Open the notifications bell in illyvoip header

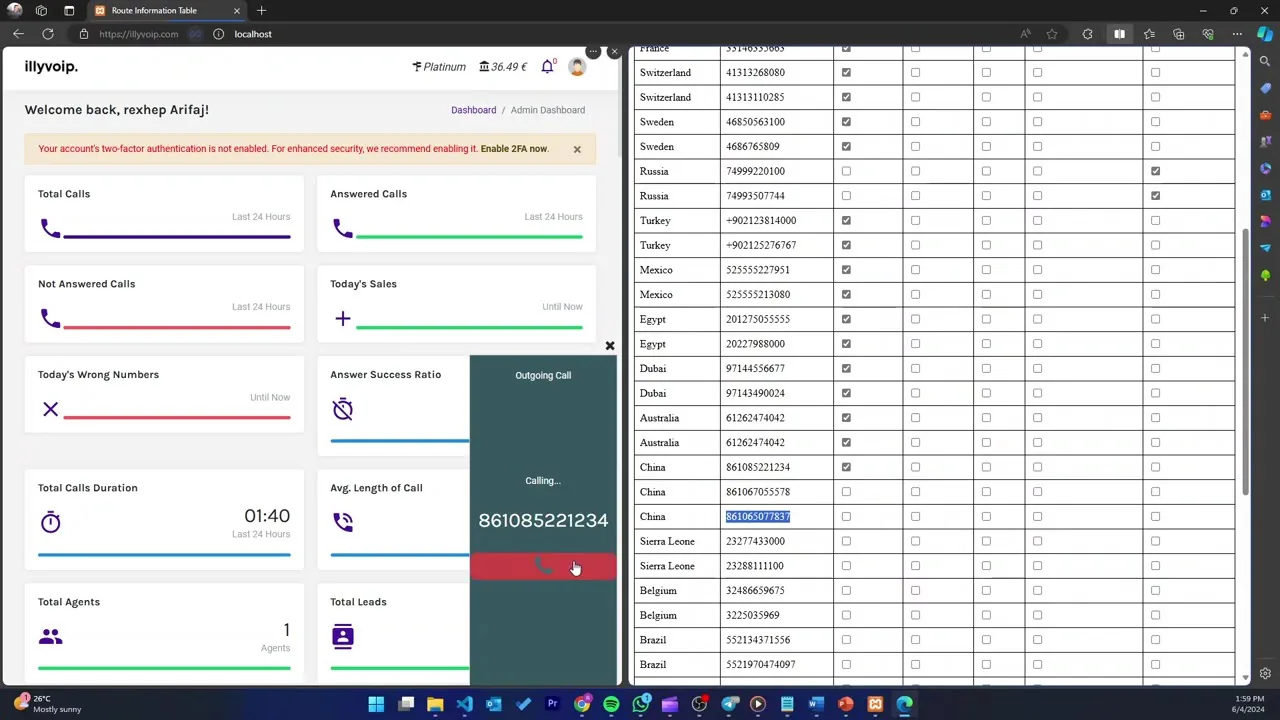tap(547, 67)
